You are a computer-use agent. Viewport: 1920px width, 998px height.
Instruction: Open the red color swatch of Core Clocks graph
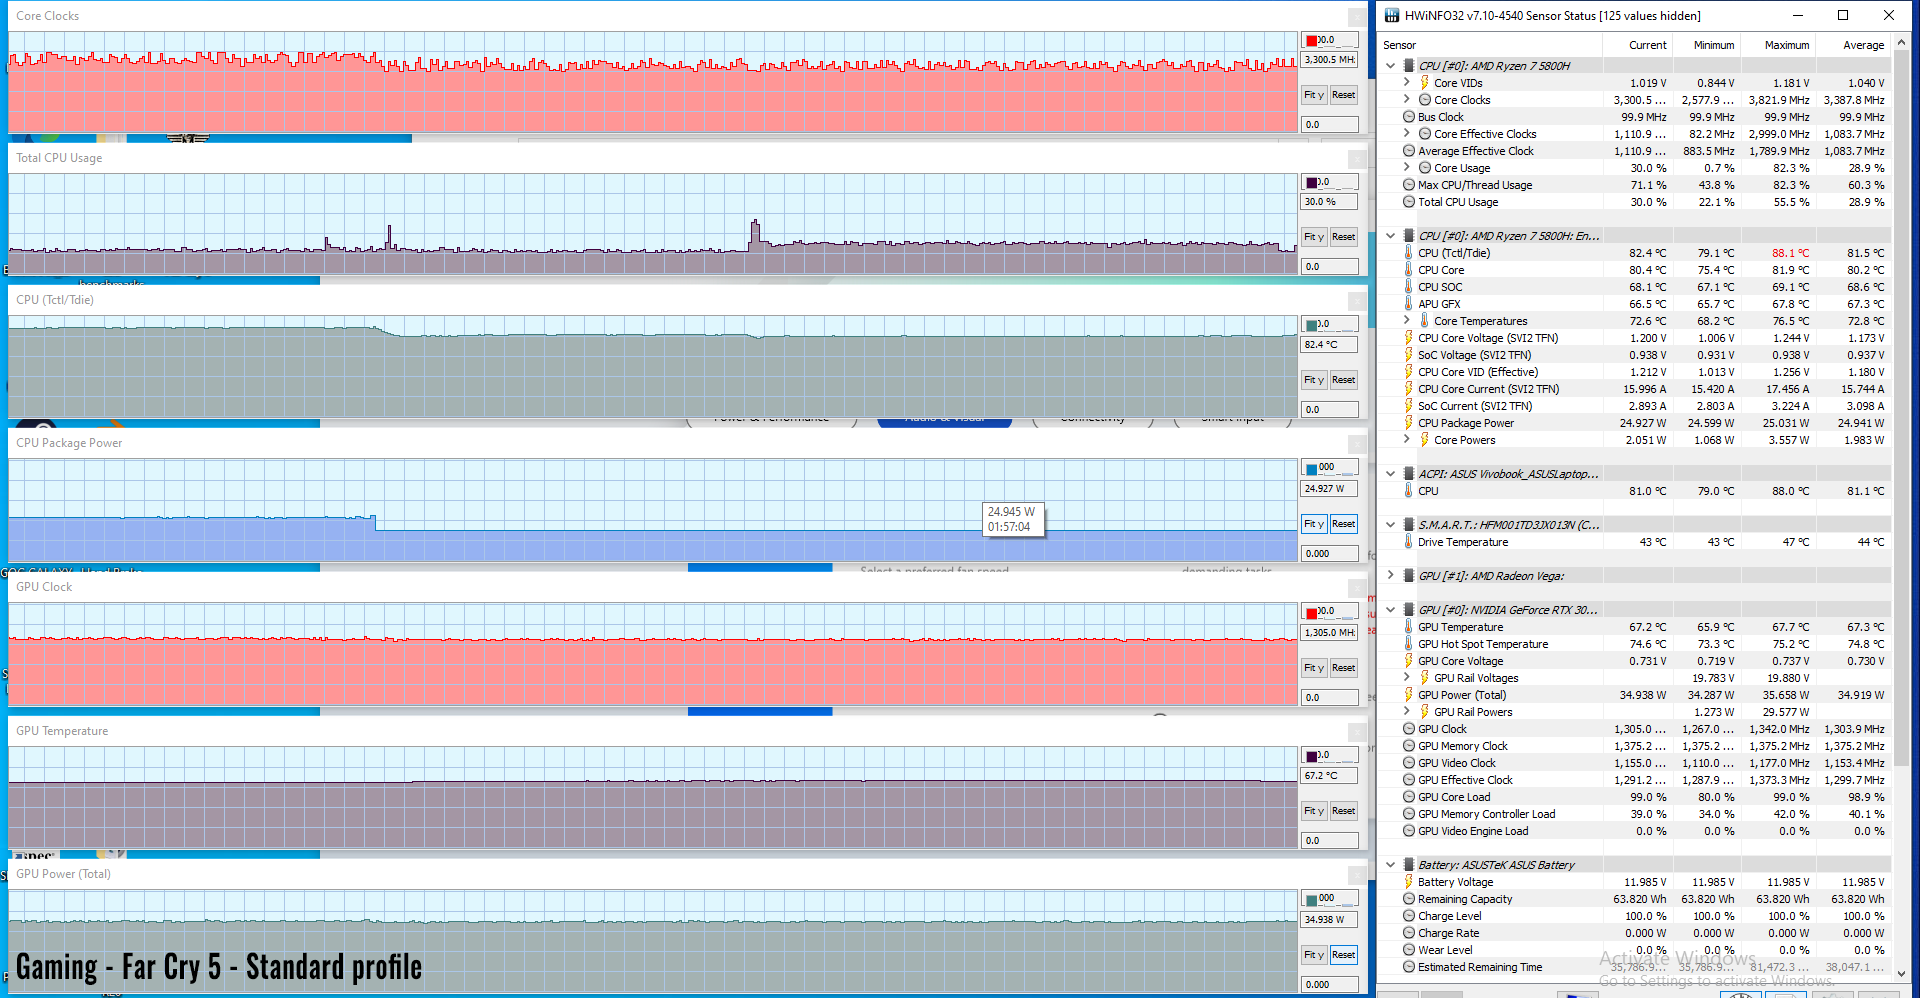(x=1311, y=41)
